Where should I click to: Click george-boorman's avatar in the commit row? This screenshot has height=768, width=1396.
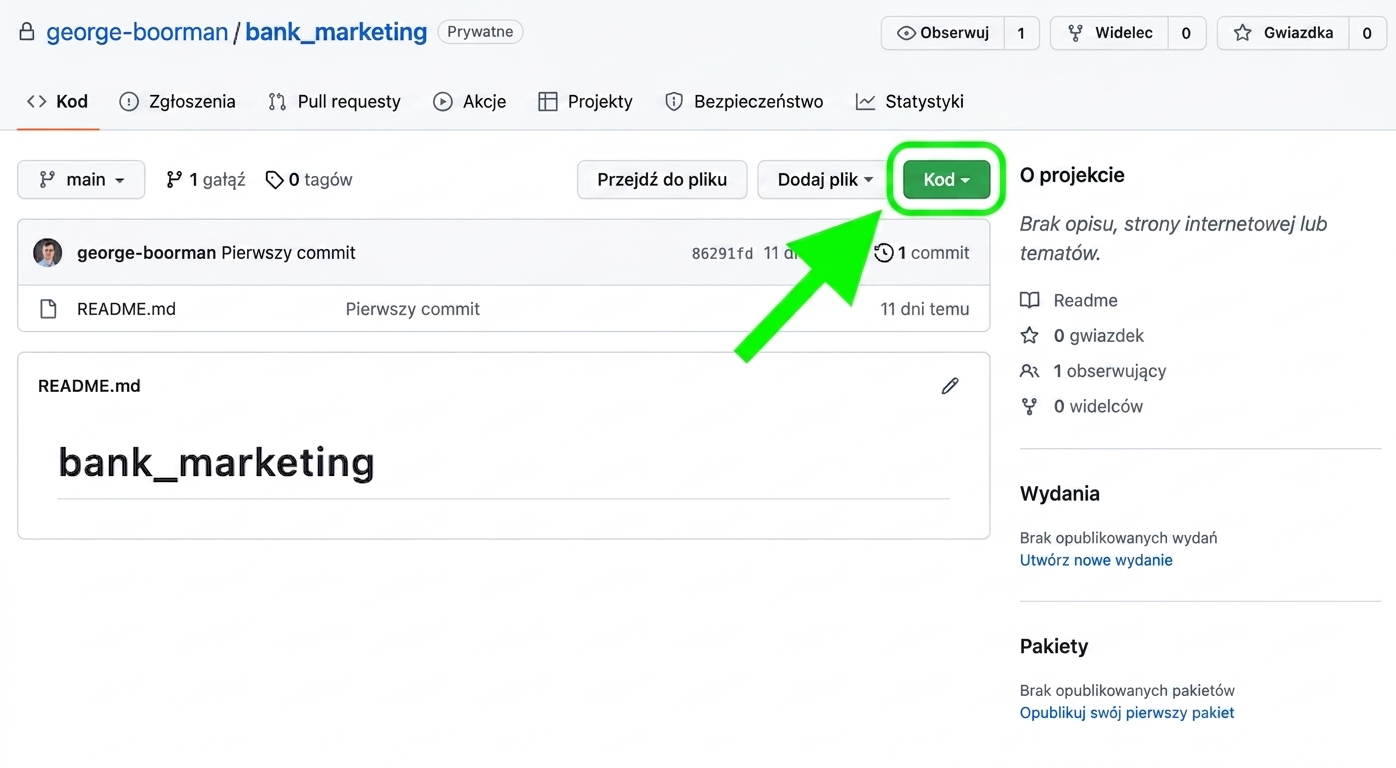[x=48, y=253]
